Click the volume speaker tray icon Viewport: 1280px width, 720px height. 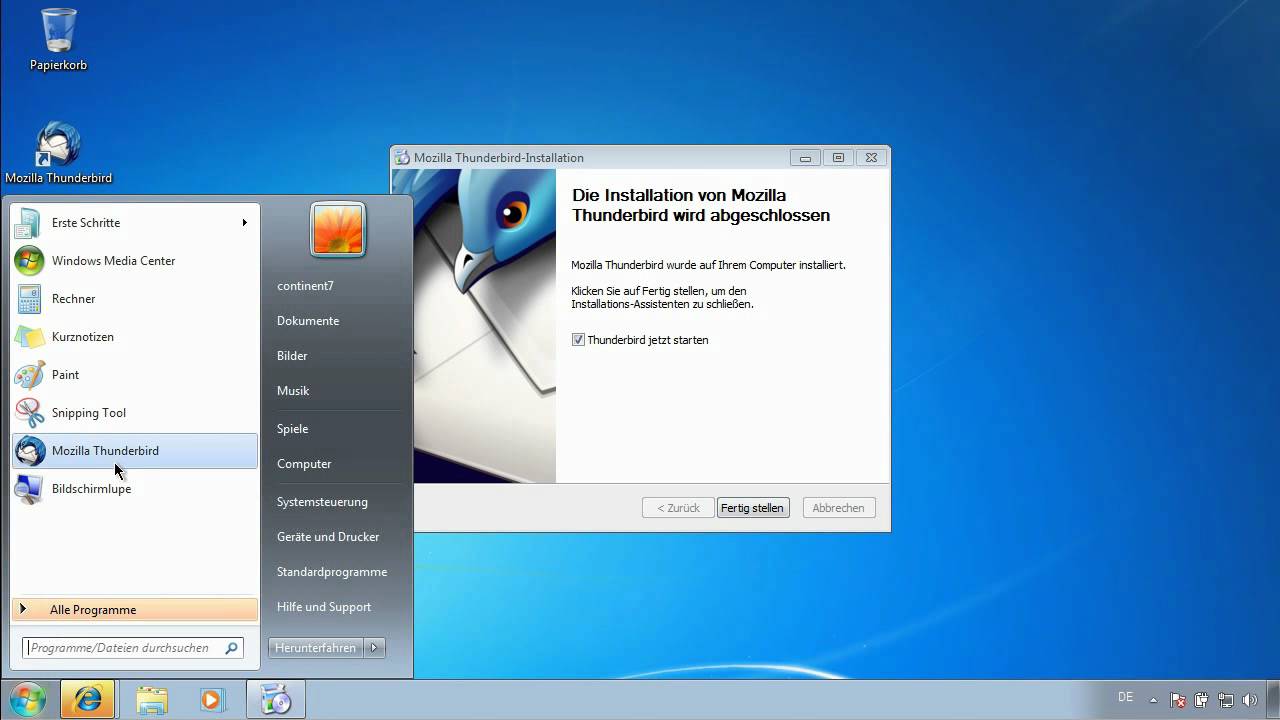pos(1249,700)
